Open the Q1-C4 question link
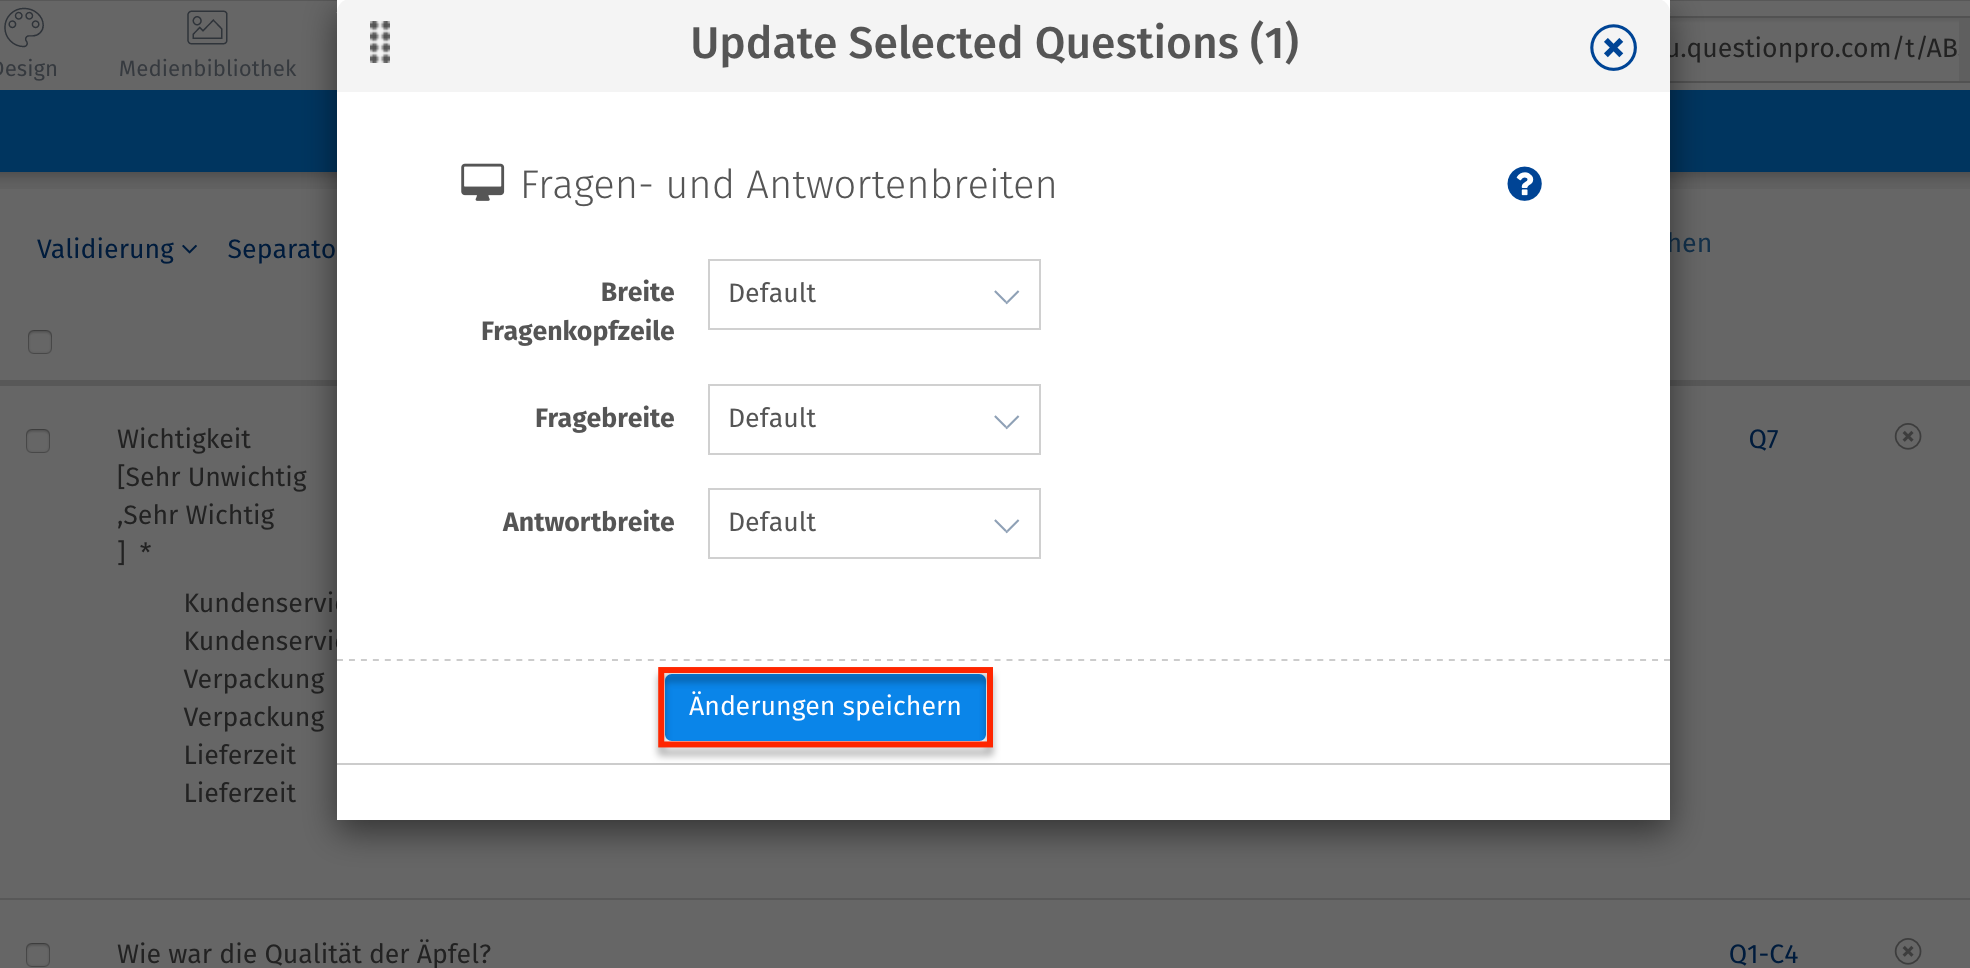The width and height of the screenshot is (1970, 968). (1763, 954)
